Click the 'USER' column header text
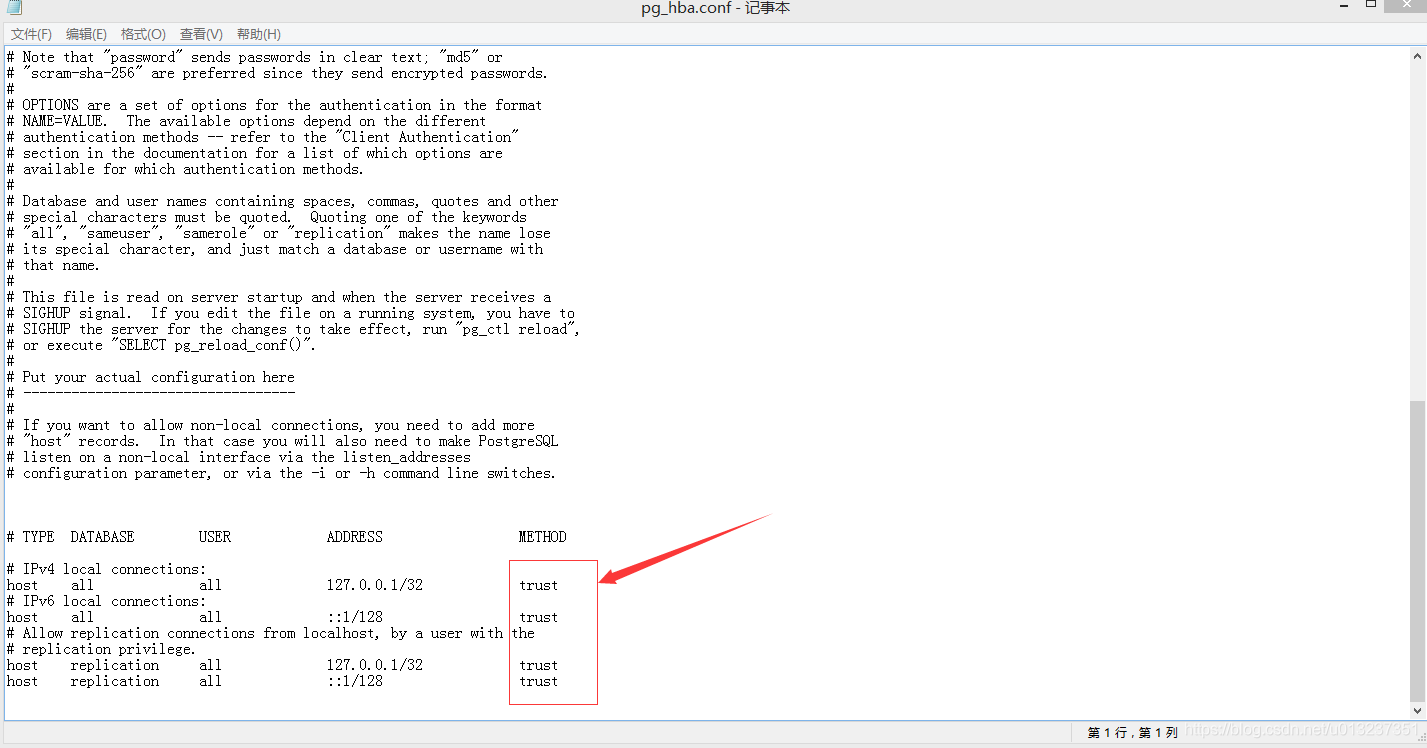Viewport: 1427px width, 748px height. 215,537
